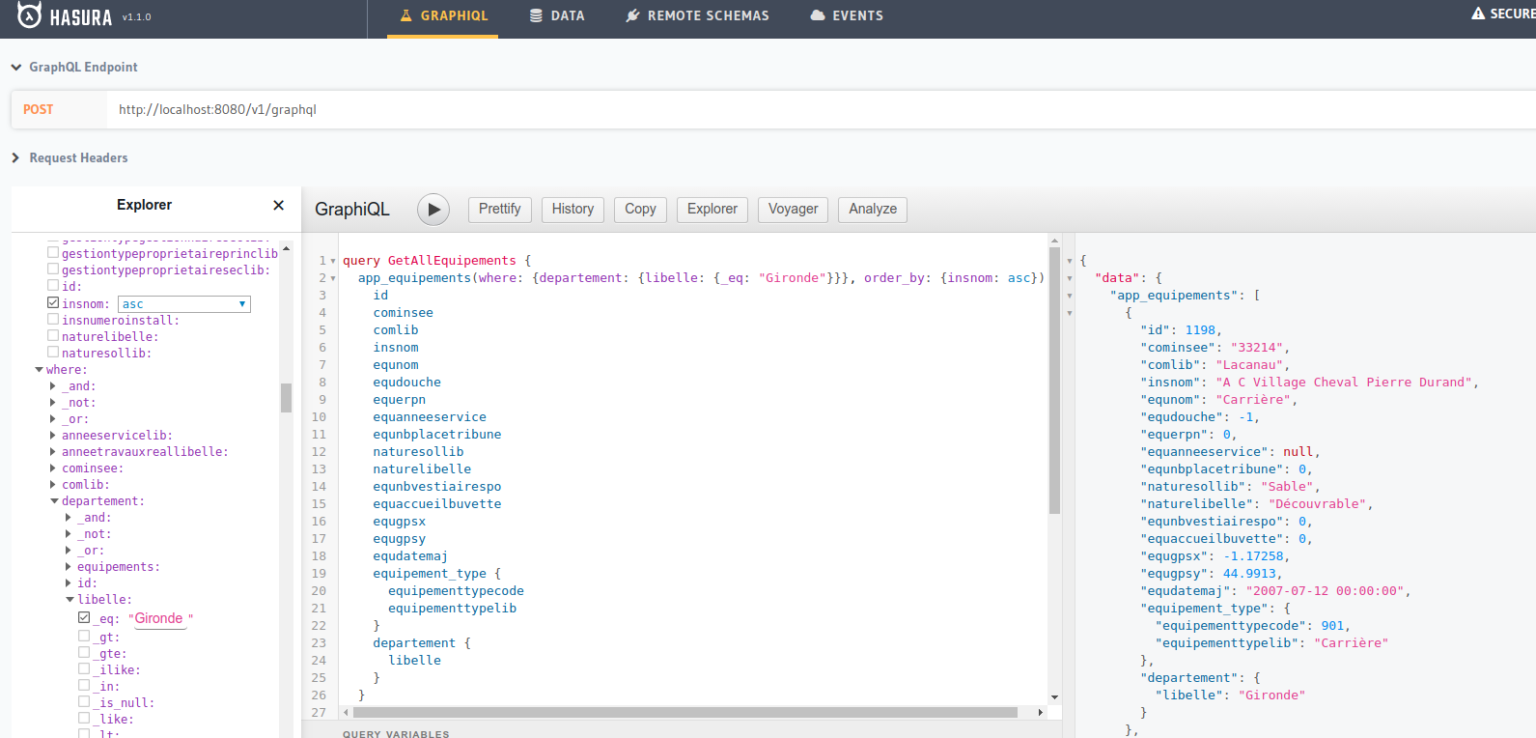This screenshot has width=1536, height=738.
Task: Open the EVENTS tab
Action: point(846,15)
